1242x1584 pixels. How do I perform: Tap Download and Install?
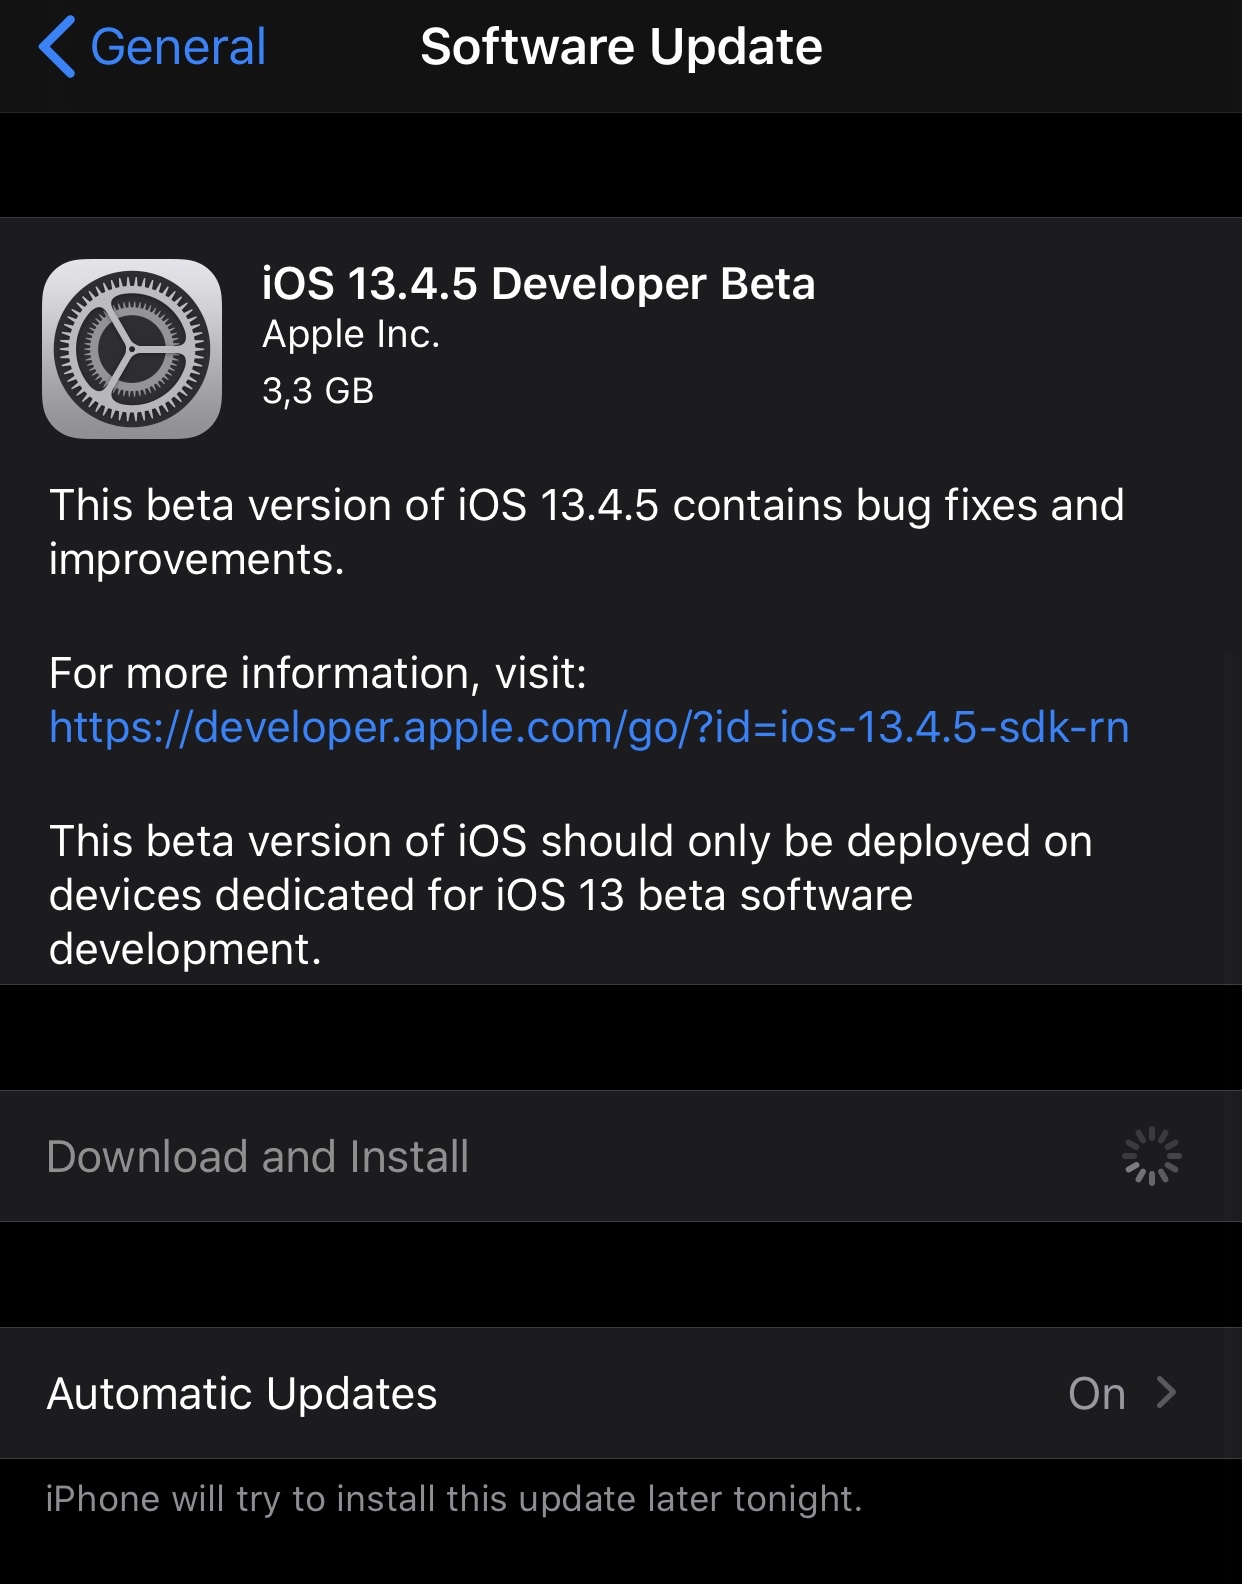pos(258,1157)
